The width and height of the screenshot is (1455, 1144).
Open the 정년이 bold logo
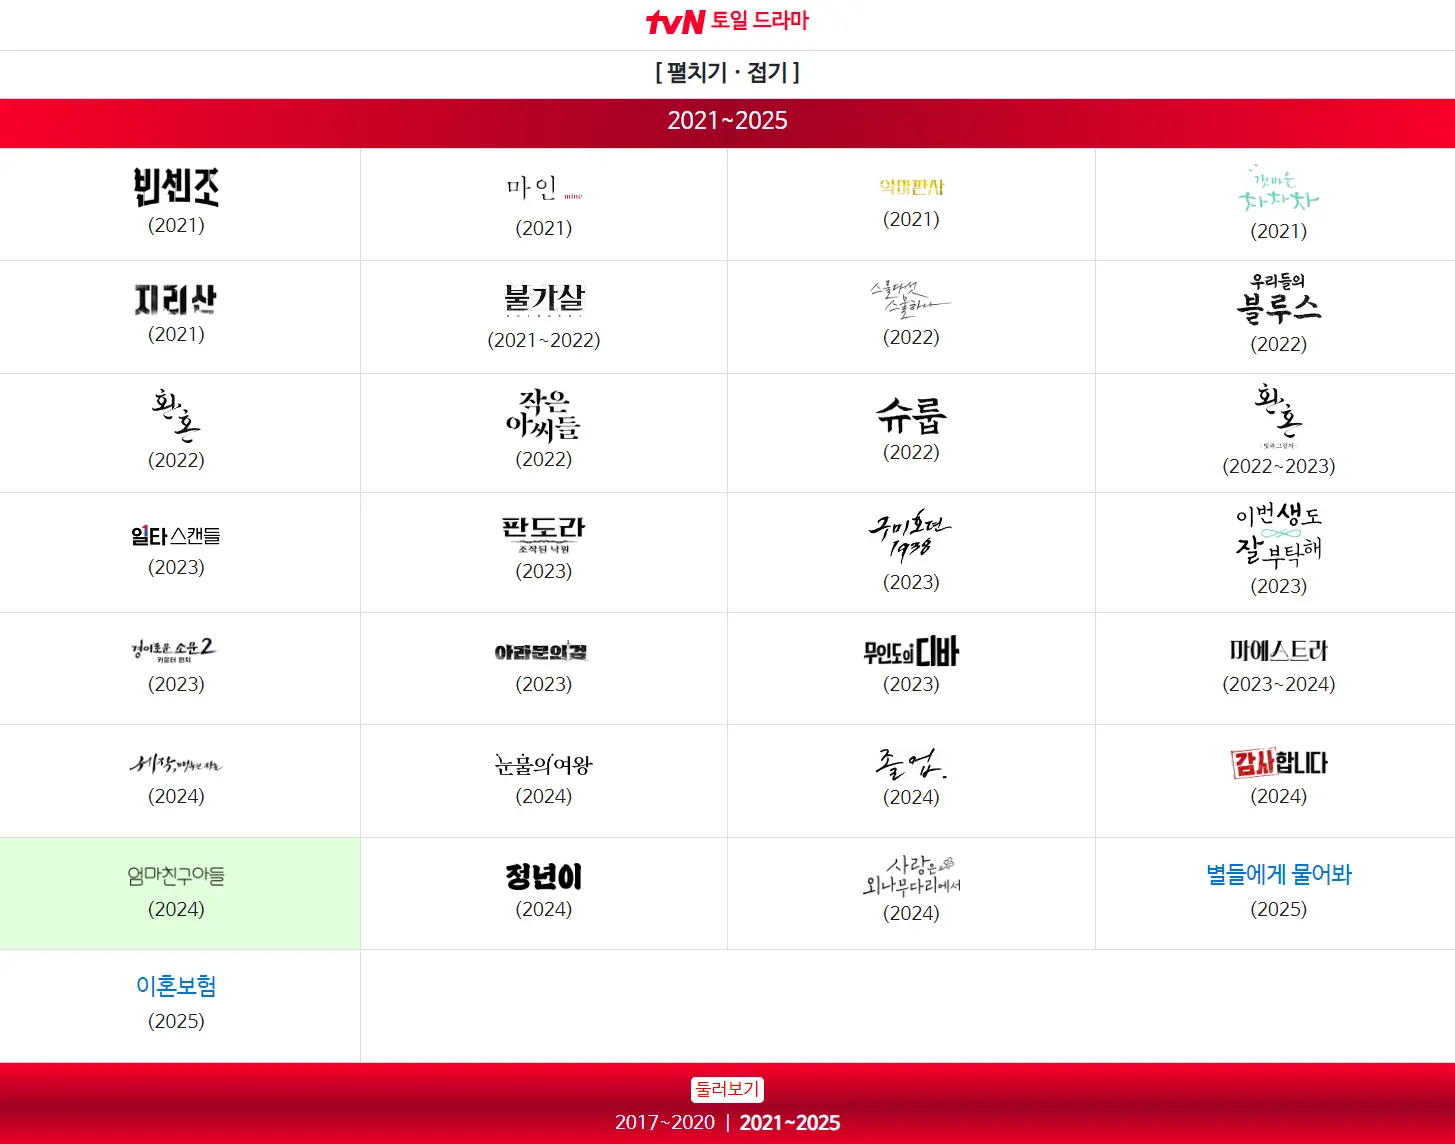click(x=543, y=877)
